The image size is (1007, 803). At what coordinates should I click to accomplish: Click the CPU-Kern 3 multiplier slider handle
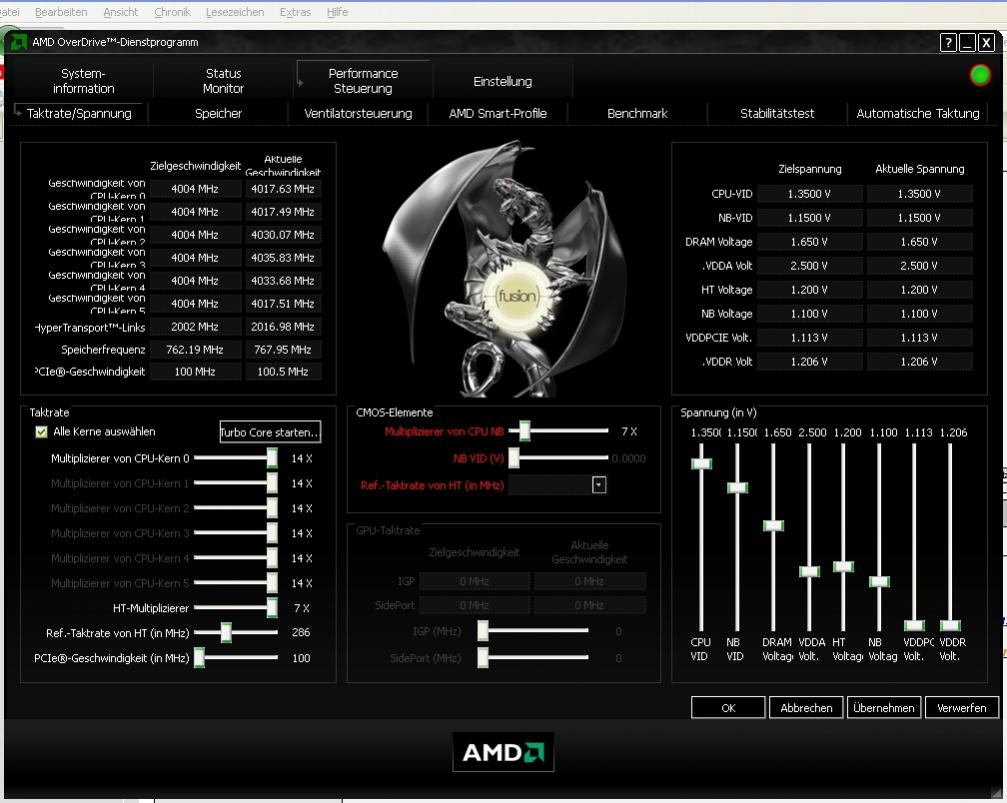[272, 533]
